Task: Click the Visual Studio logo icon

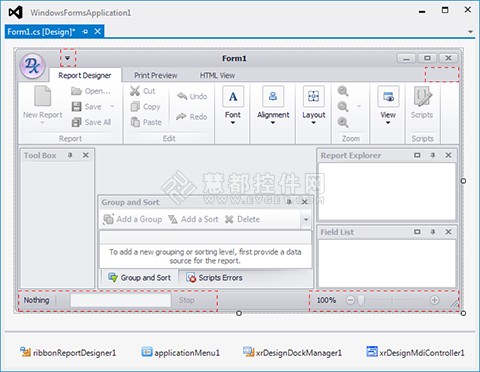Action: 16,13
